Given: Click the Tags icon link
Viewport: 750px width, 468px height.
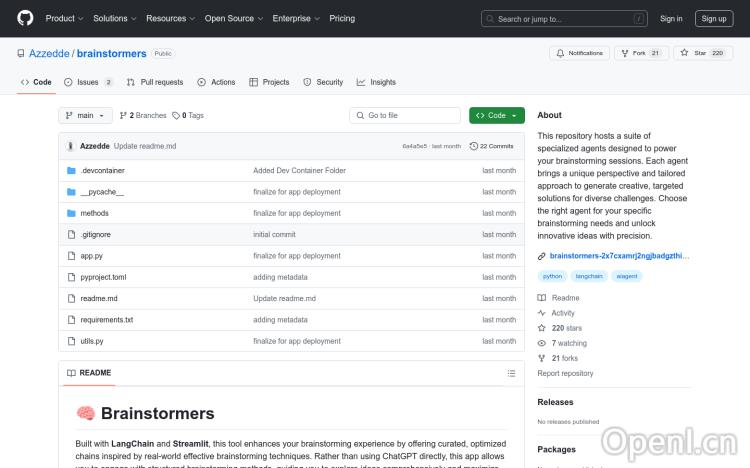Looking at the screenshot, I should click(x=188, y=116).
